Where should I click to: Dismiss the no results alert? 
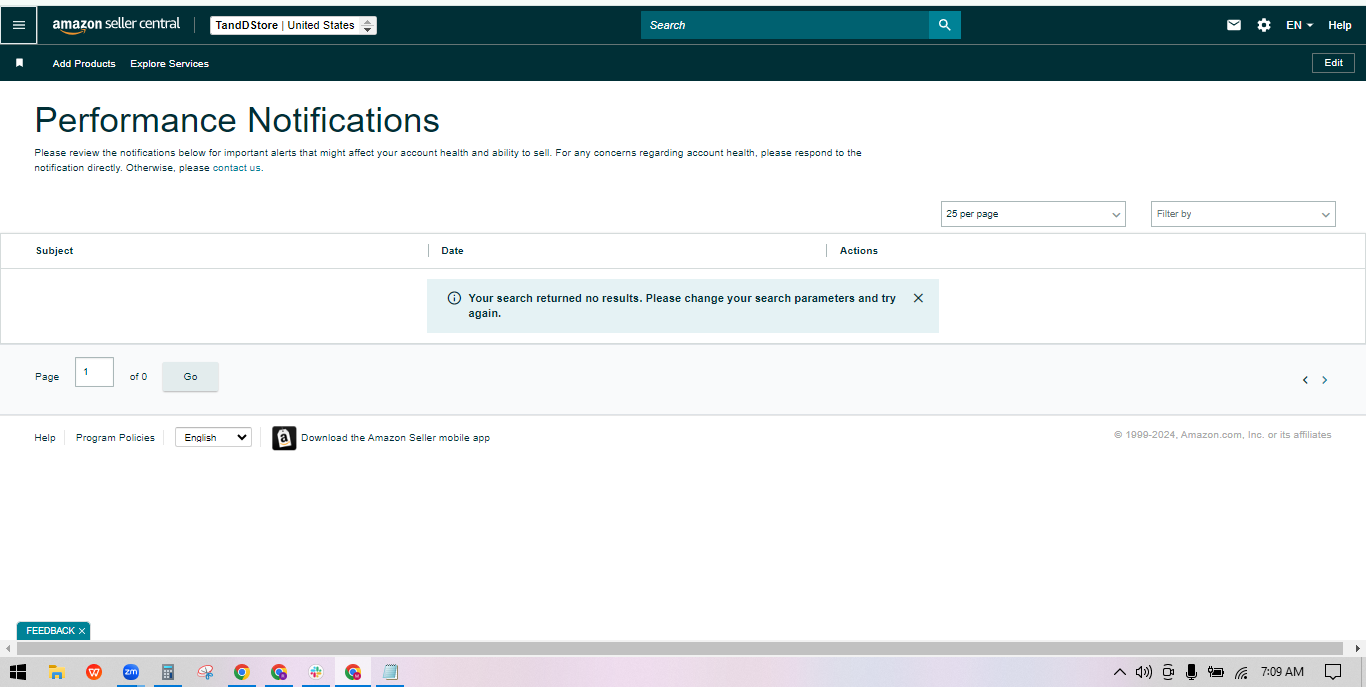(x=918, y=298)
